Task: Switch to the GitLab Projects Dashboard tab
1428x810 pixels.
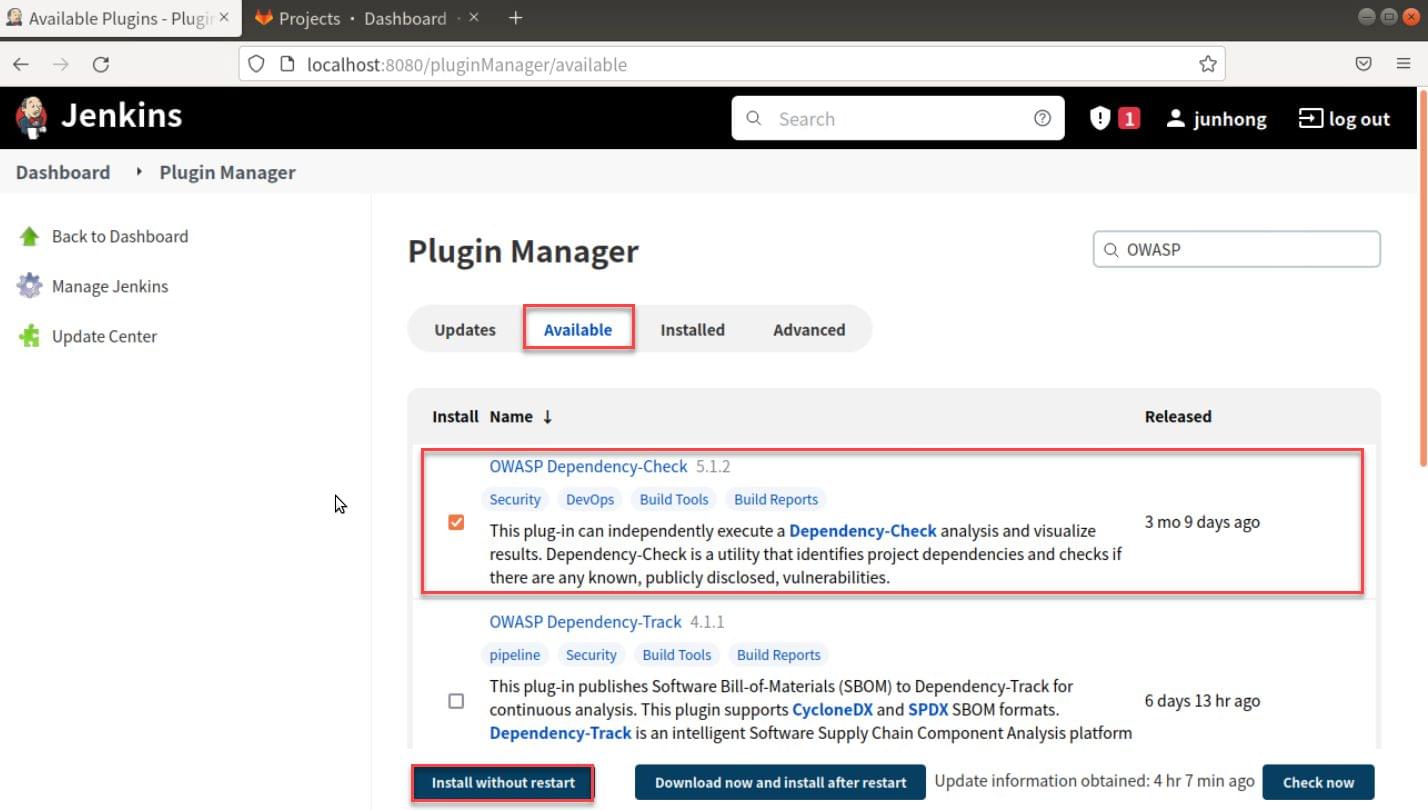Action: (365, 18)
